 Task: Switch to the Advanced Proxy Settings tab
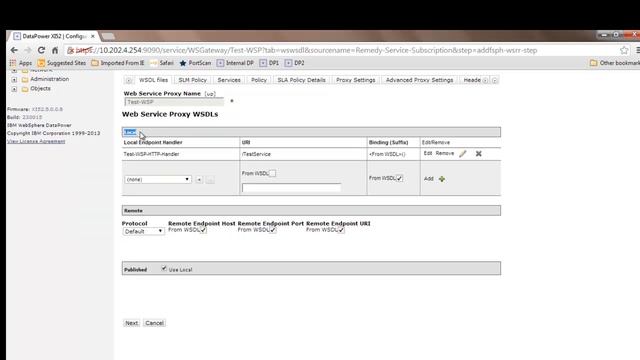pyautogui.click(x=420, y=80)
